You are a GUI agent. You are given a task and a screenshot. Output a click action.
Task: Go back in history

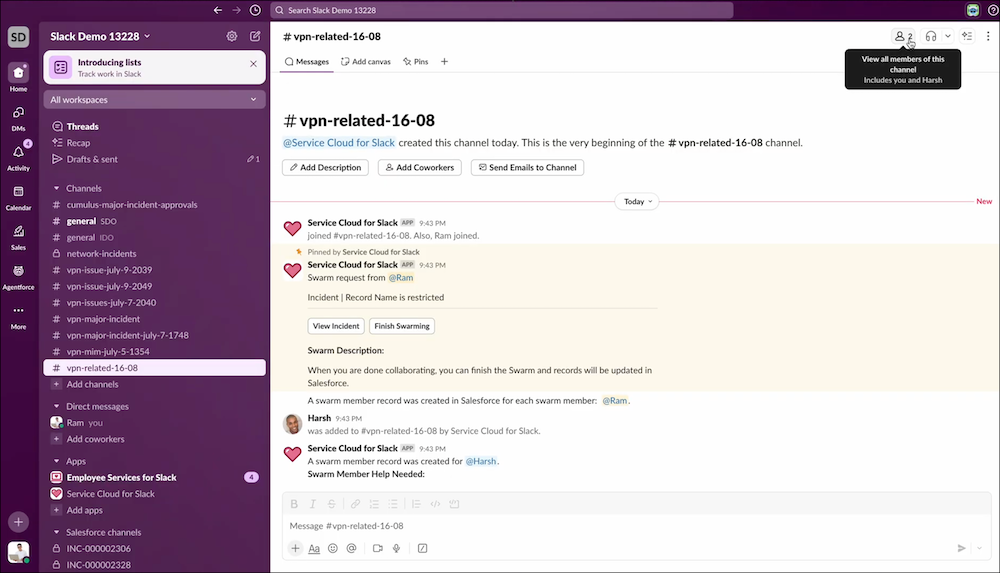tap(218, 10)
